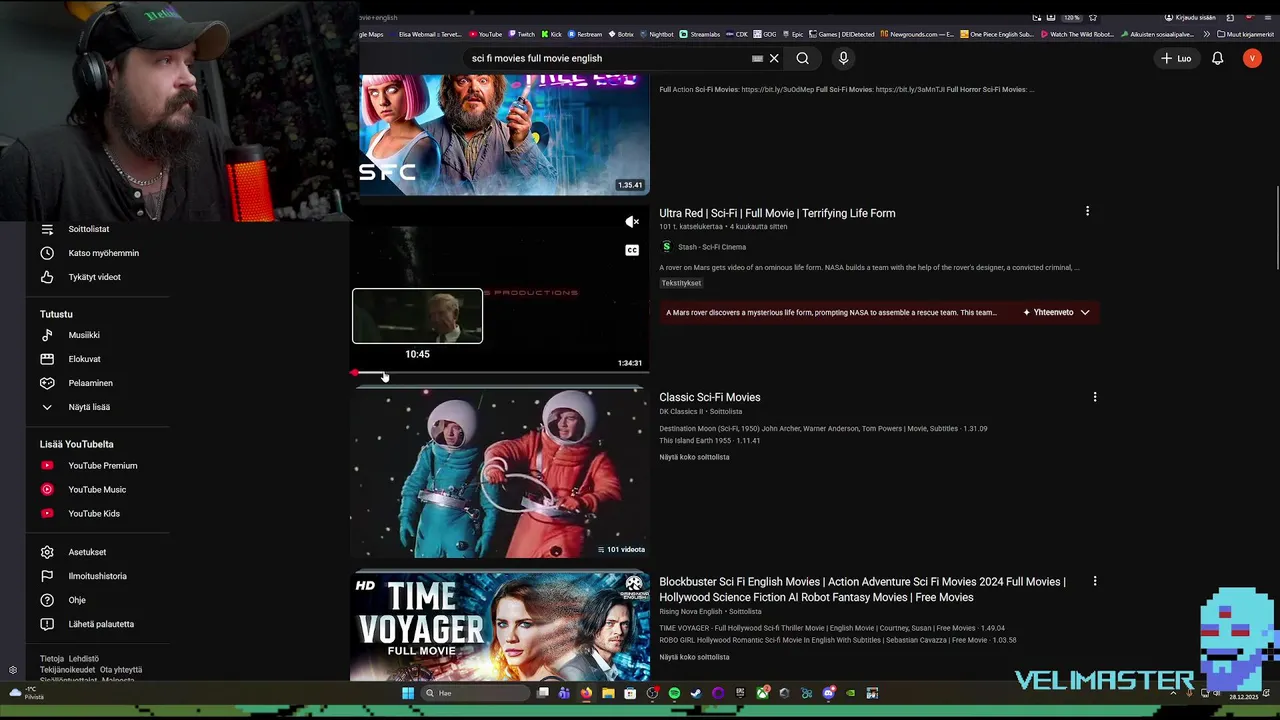Open Firefox from the taskbar
The height and width of the screenshot is (720, 1280).
[586, 693]
